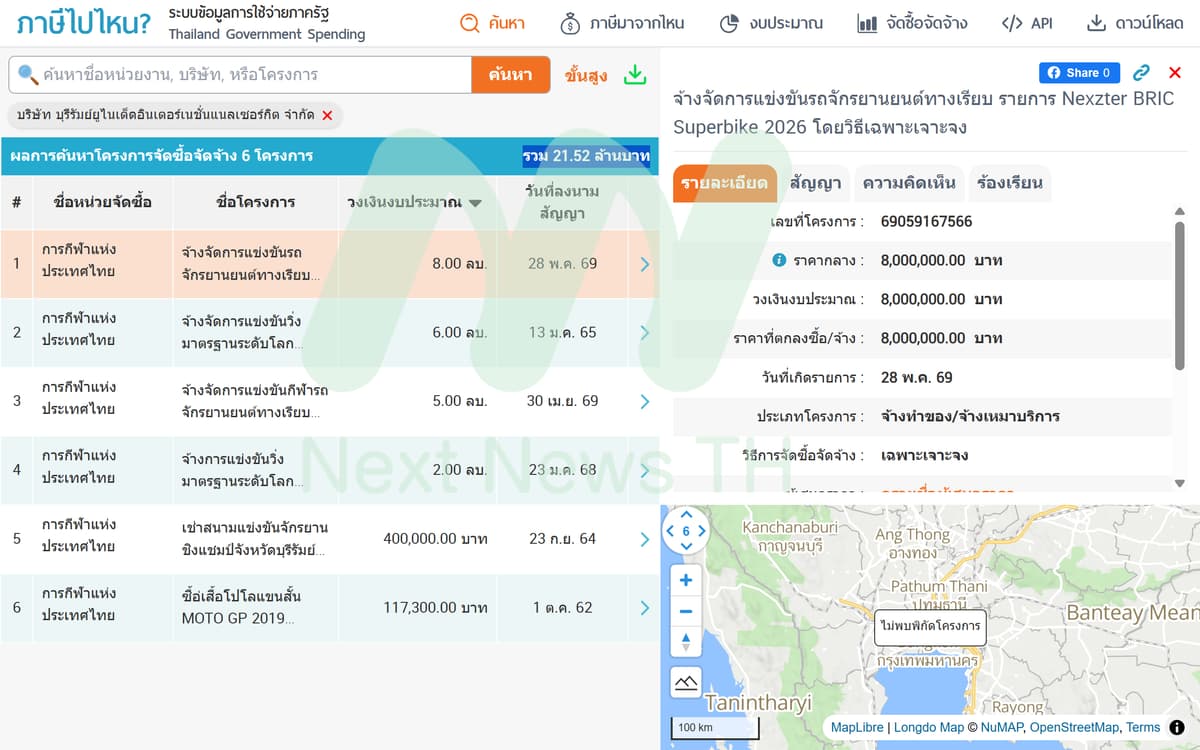Remove the บริษัท บุรีรัมย์ filter chip
Screen dimensions: 1200x750
(327, 116)
